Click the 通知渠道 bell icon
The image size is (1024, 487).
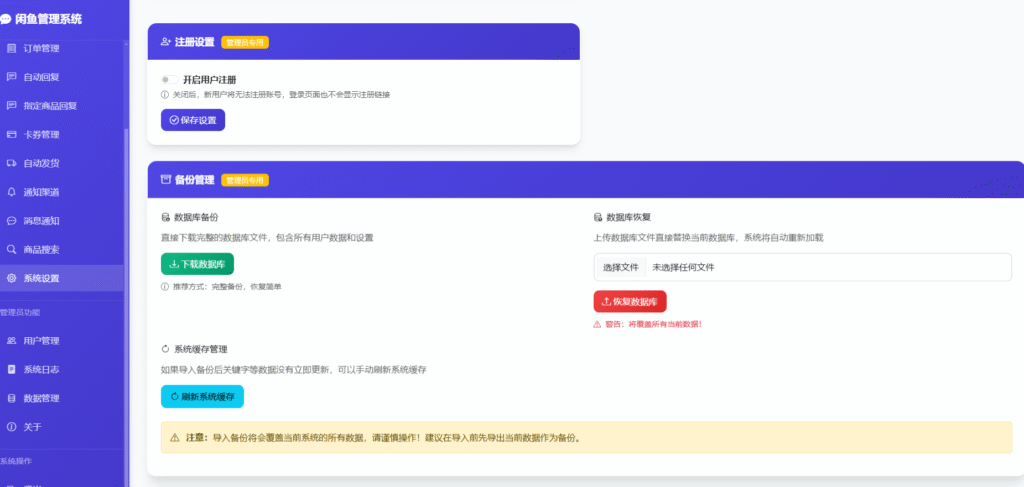11,192
